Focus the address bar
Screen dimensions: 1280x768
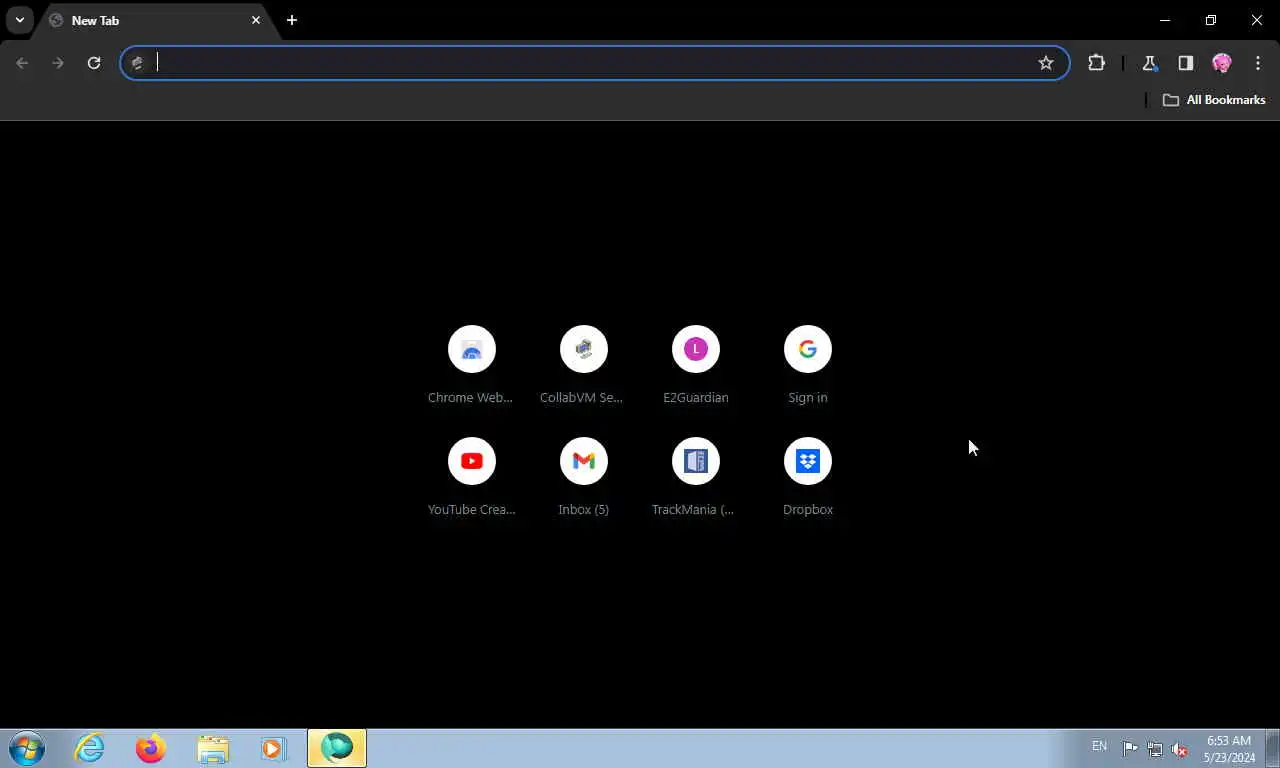coord(595,63)
